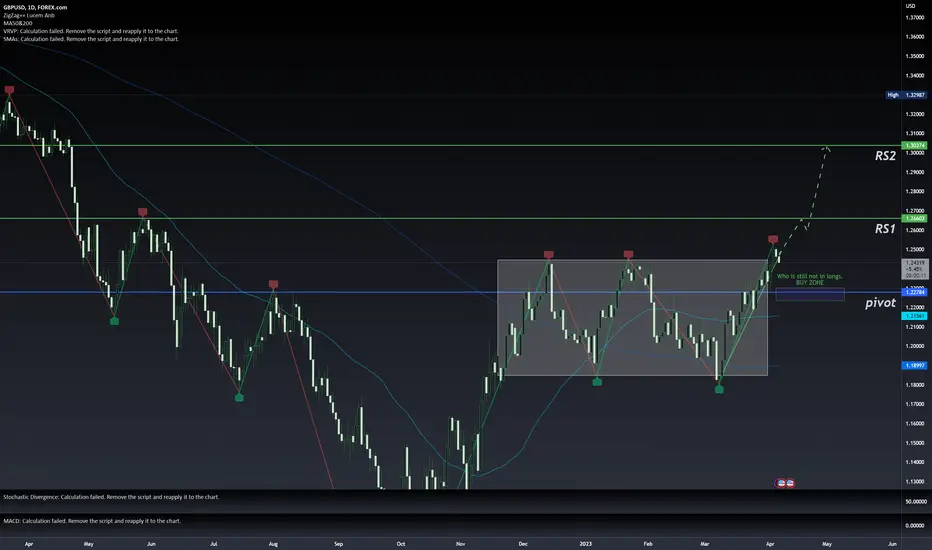Click the 50.00000 stochastic scale value
The height and width of the screenshot is (550, 932).
pos(915,501)
